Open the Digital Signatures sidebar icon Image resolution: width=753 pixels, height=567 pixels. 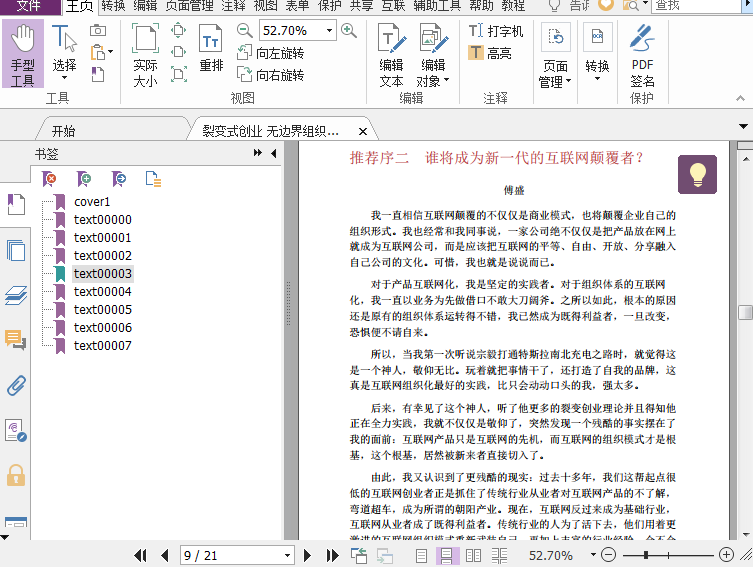coord(16,430)
